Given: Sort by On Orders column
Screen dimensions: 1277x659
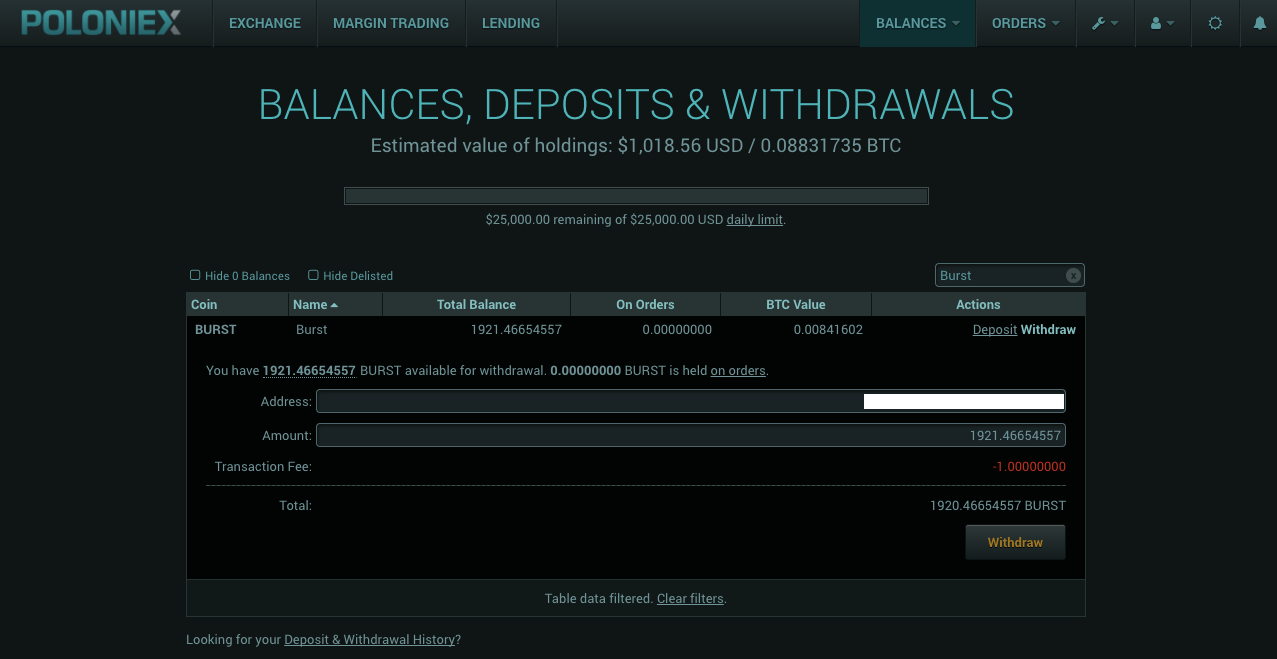Looking at the screenshot, I should click(645, 304).
